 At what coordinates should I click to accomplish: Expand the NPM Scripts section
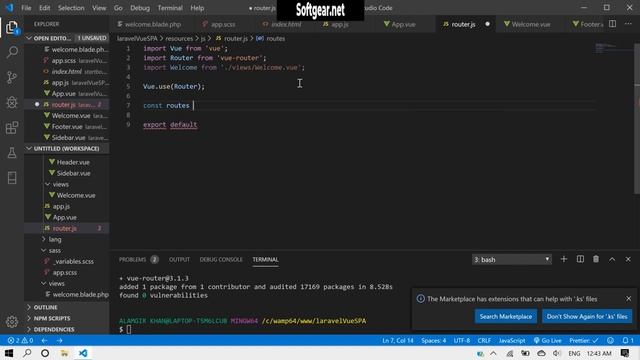[67, 318]
